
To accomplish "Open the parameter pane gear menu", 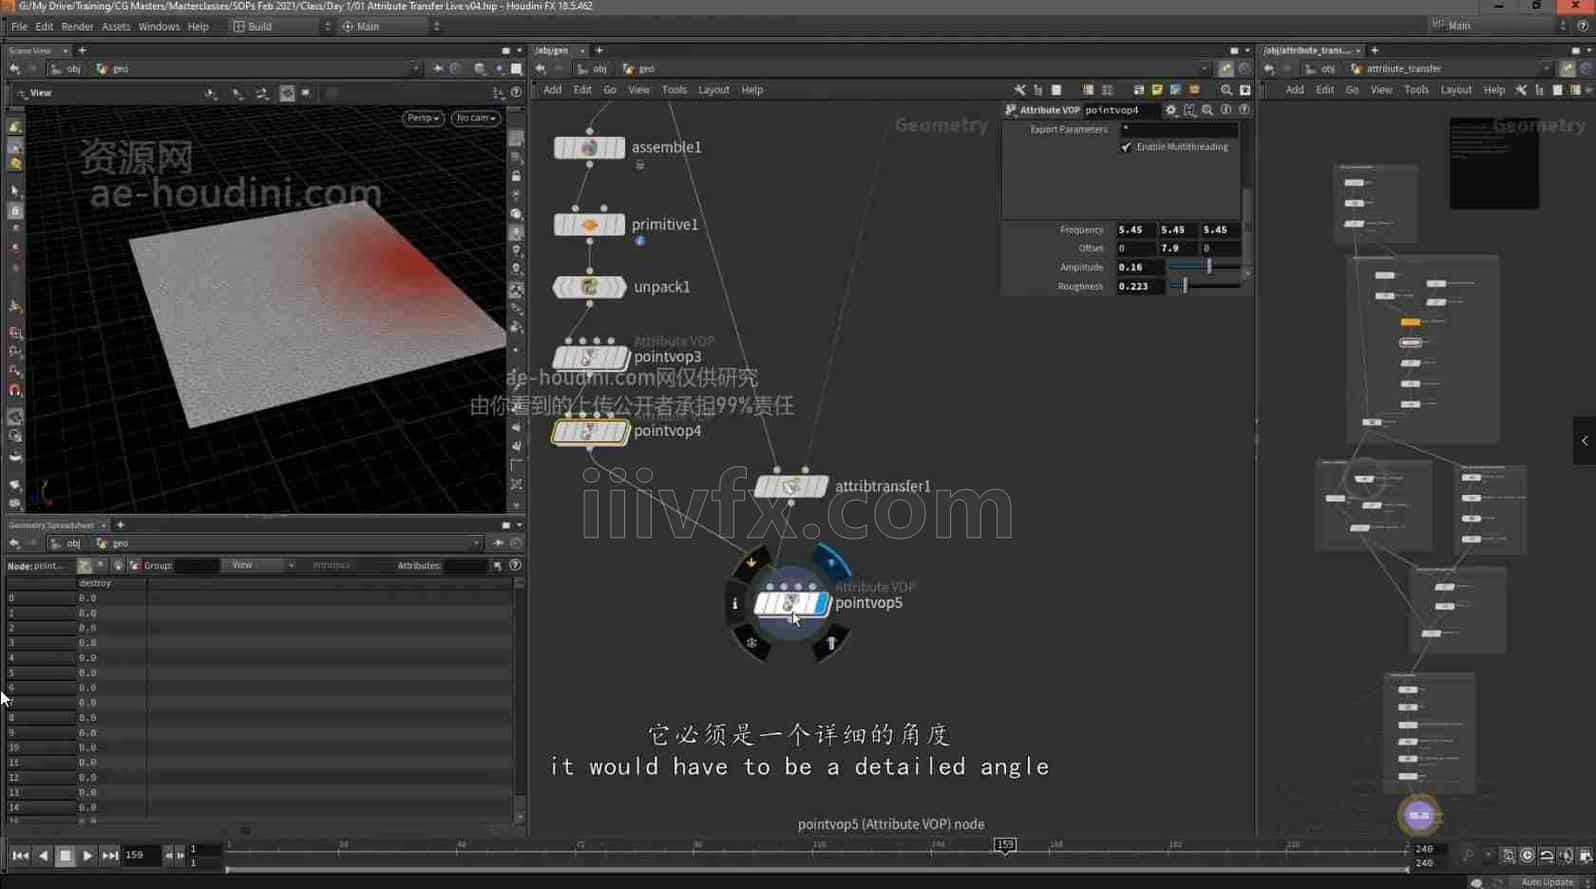I will pos(1171,110).
